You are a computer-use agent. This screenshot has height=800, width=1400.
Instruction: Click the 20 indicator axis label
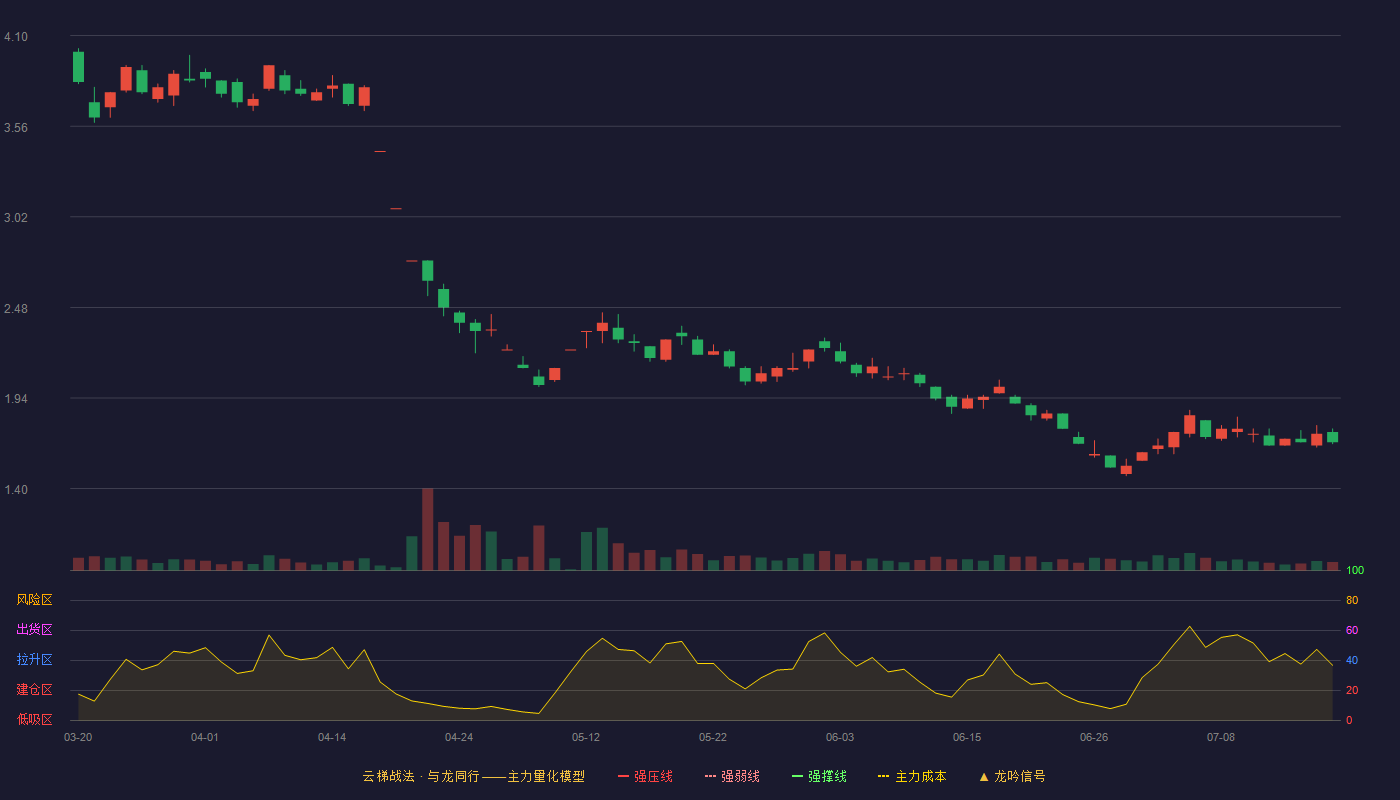(1352, 690)
